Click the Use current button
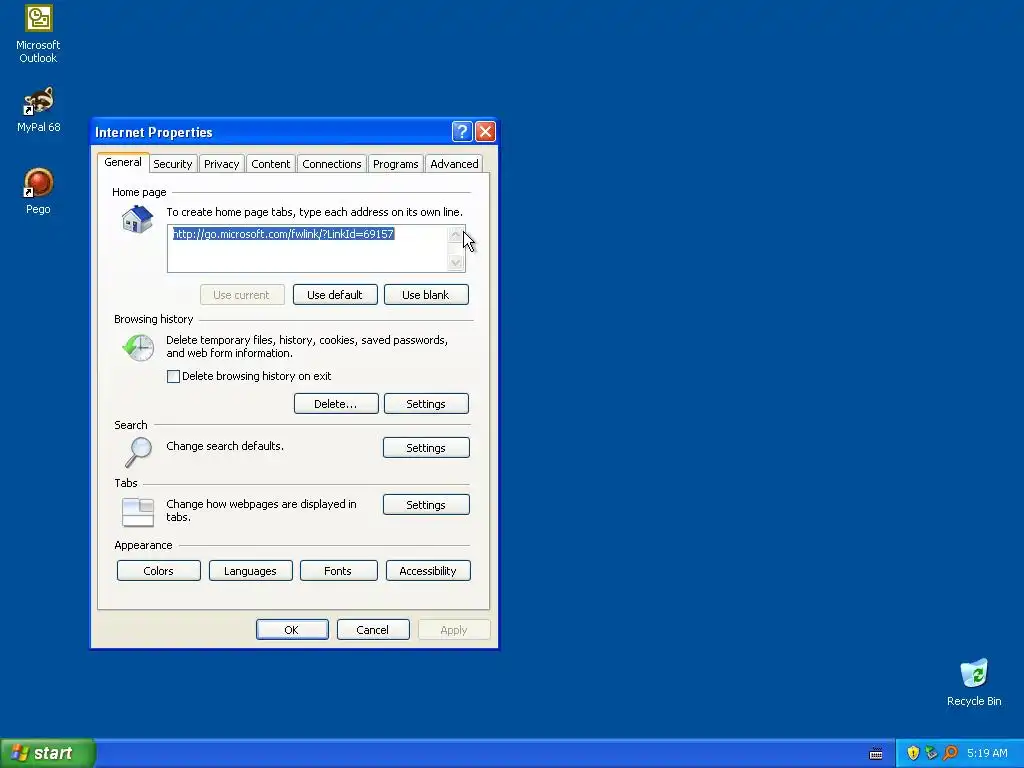 point(242,295)
